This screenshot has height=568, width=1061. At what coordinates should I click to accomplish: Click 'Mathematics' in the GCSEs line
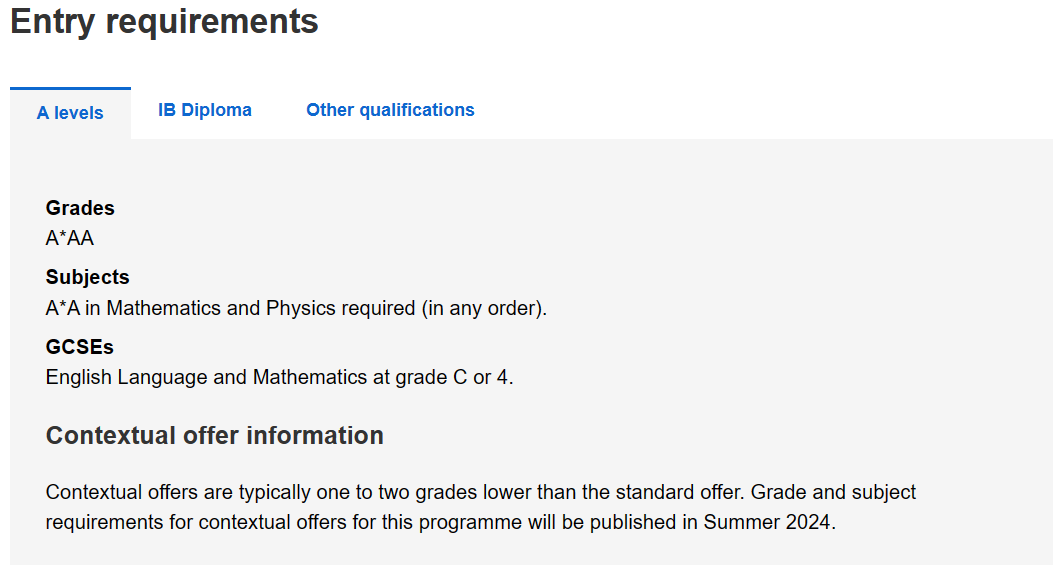point(310,377)
